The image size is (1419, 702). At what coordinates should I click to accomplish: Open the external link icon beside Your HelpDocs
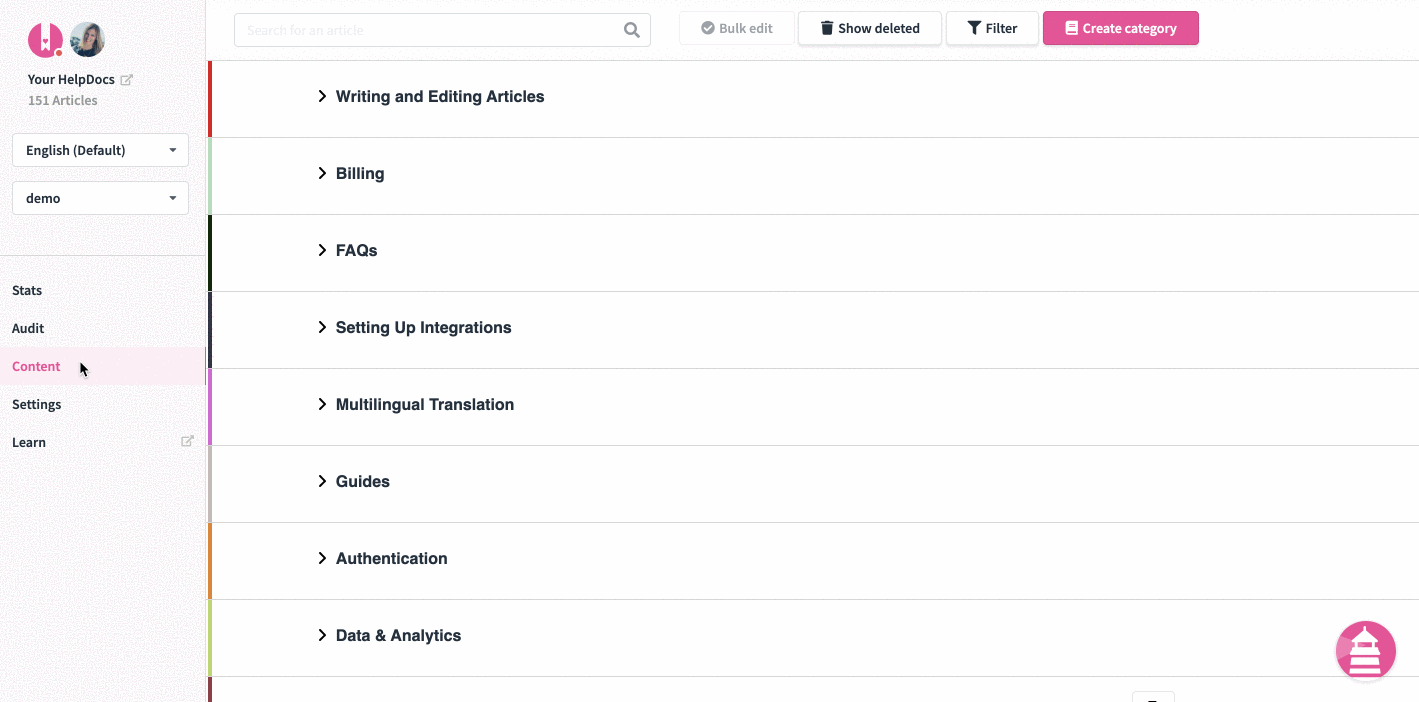click(127, 80)
